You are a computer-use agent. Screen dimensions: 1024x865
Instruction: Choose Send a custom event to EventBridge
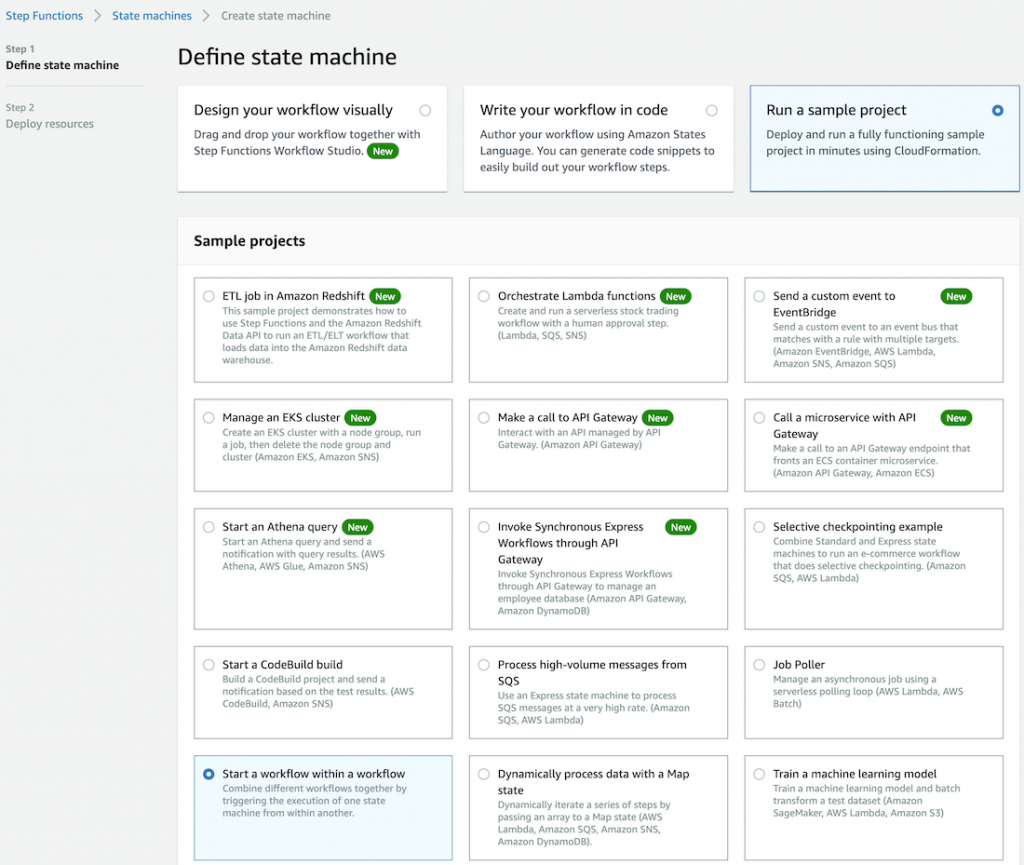point(759,296)
